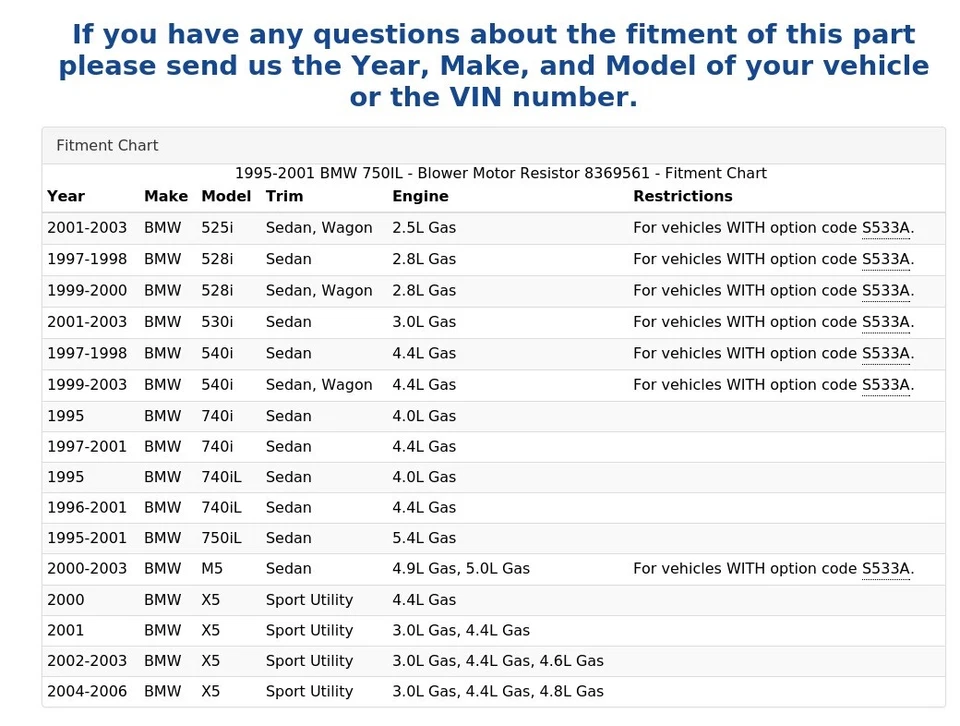Viewport: 960px width, 726px height.
Task: Click the Engine column header
Action: (x=420, y=197)
